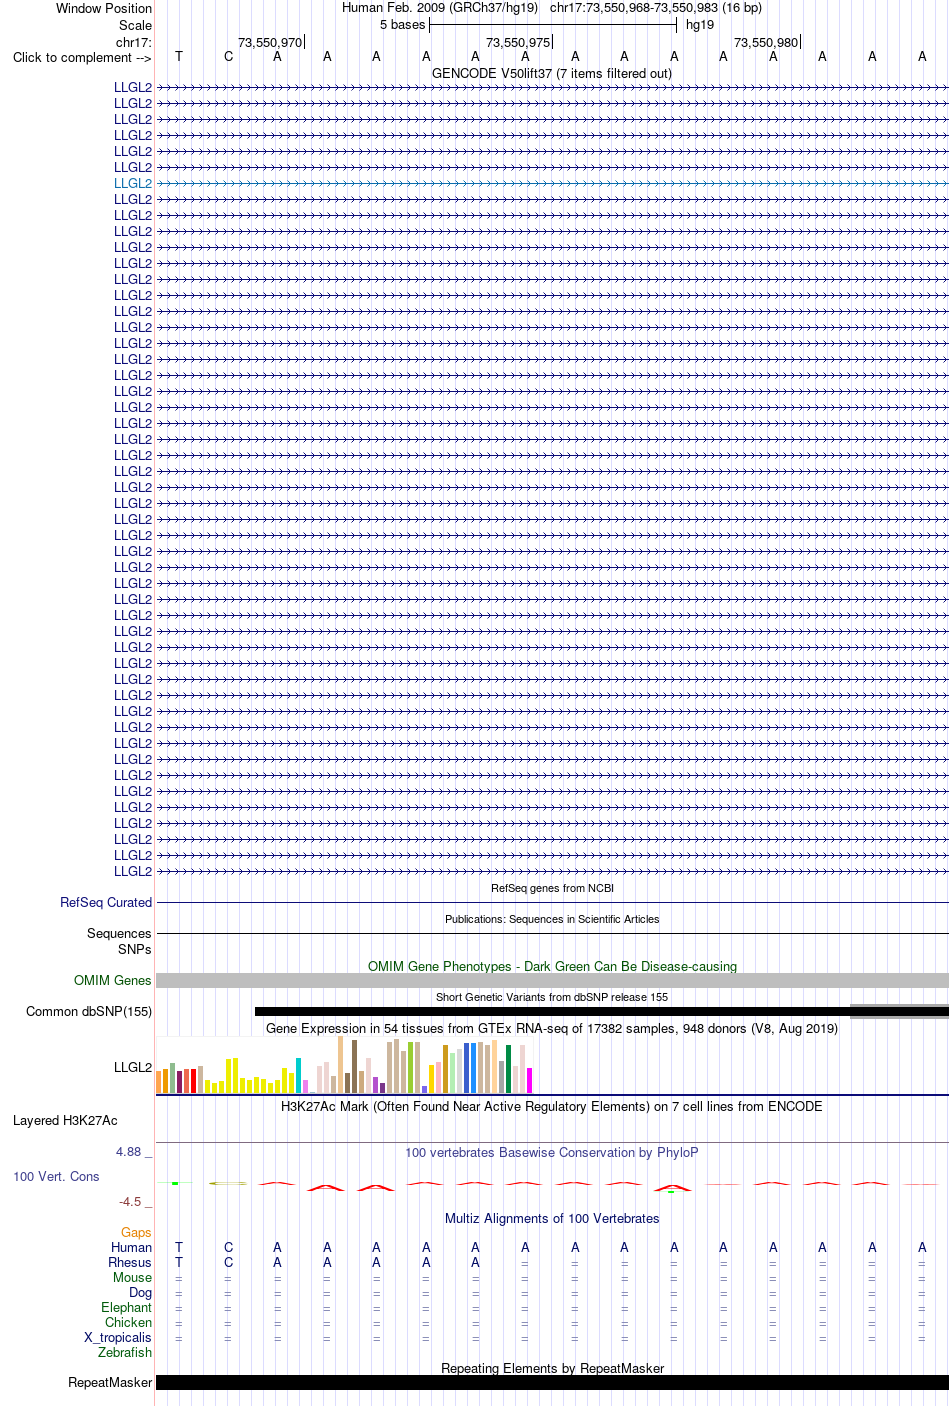Image resolution: width=950 pixels, height=1406 pixels.
Task: Click the 'Layered H3K27Ac' track label
Action: [x=65, y=1120]
